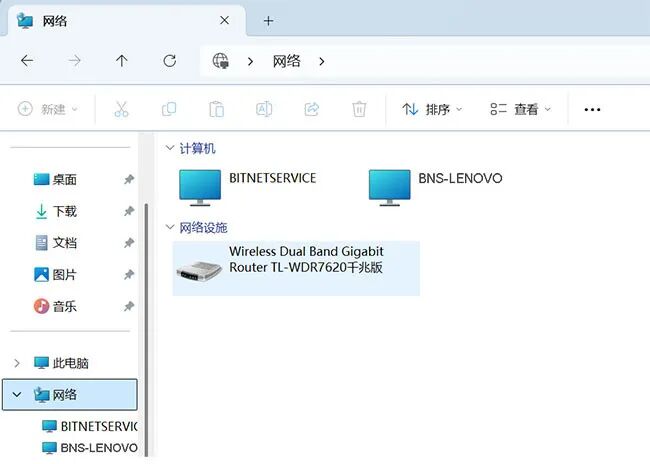Collapse the 网络设施 group
The image size is (650, 464).
(170, 227)
